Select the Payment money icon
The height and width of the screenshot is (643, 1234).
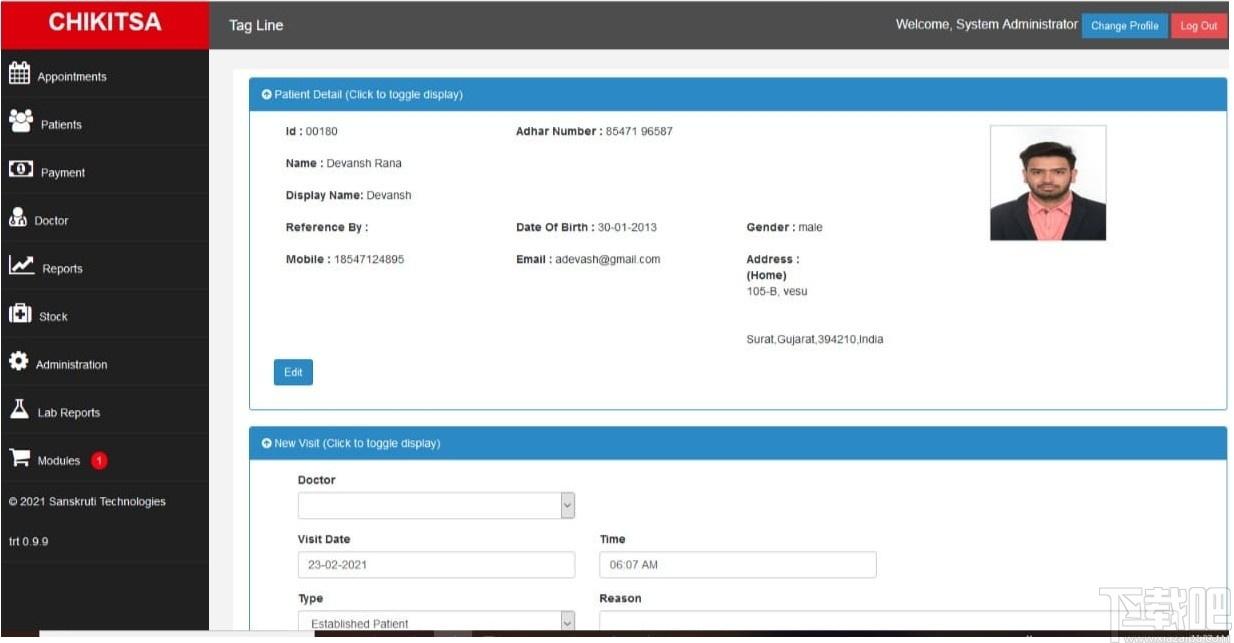pos(20,169)
